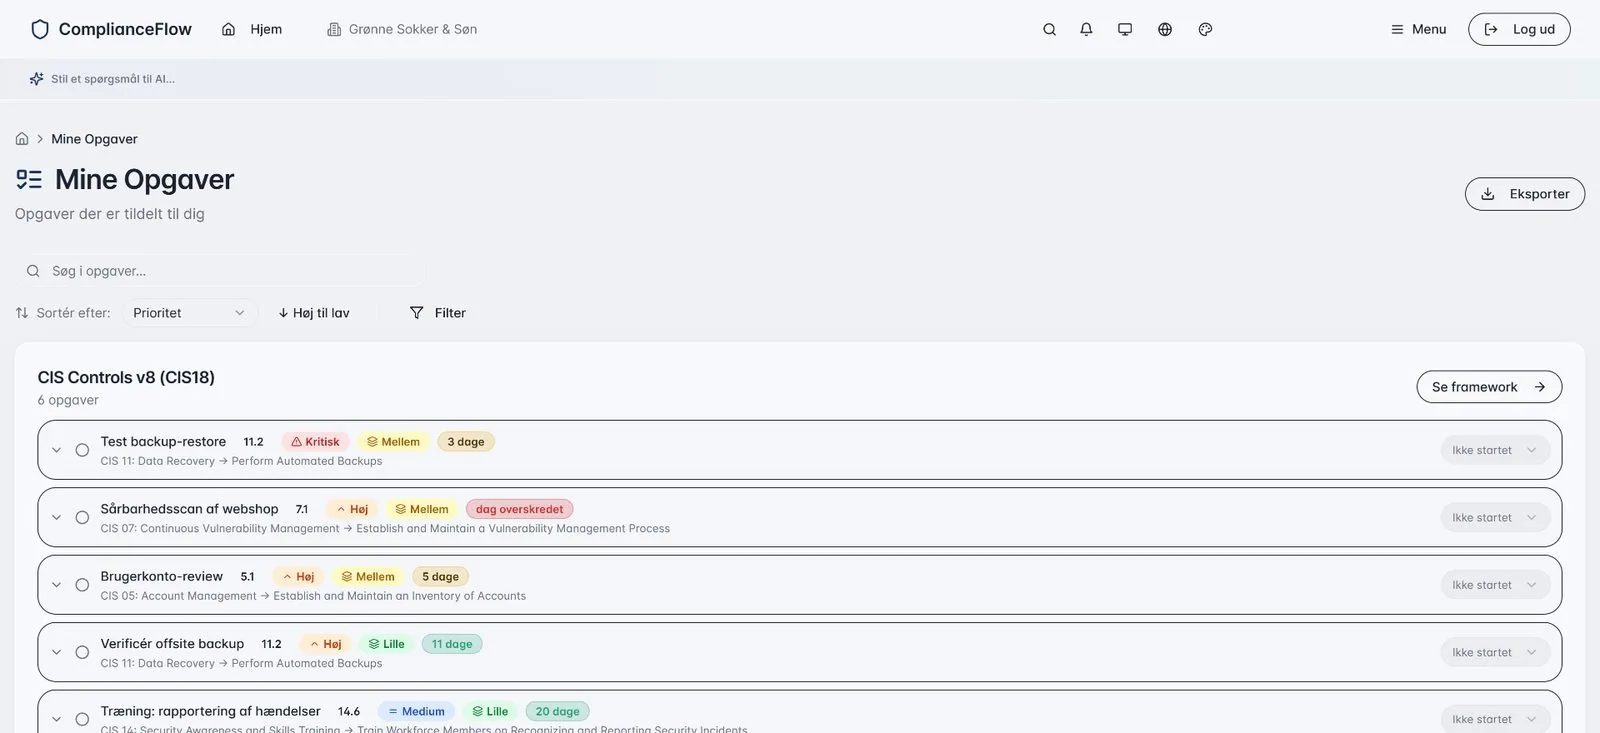
Task: Open the Prioritet sort dropdown
Action: (x=189, y=313)
